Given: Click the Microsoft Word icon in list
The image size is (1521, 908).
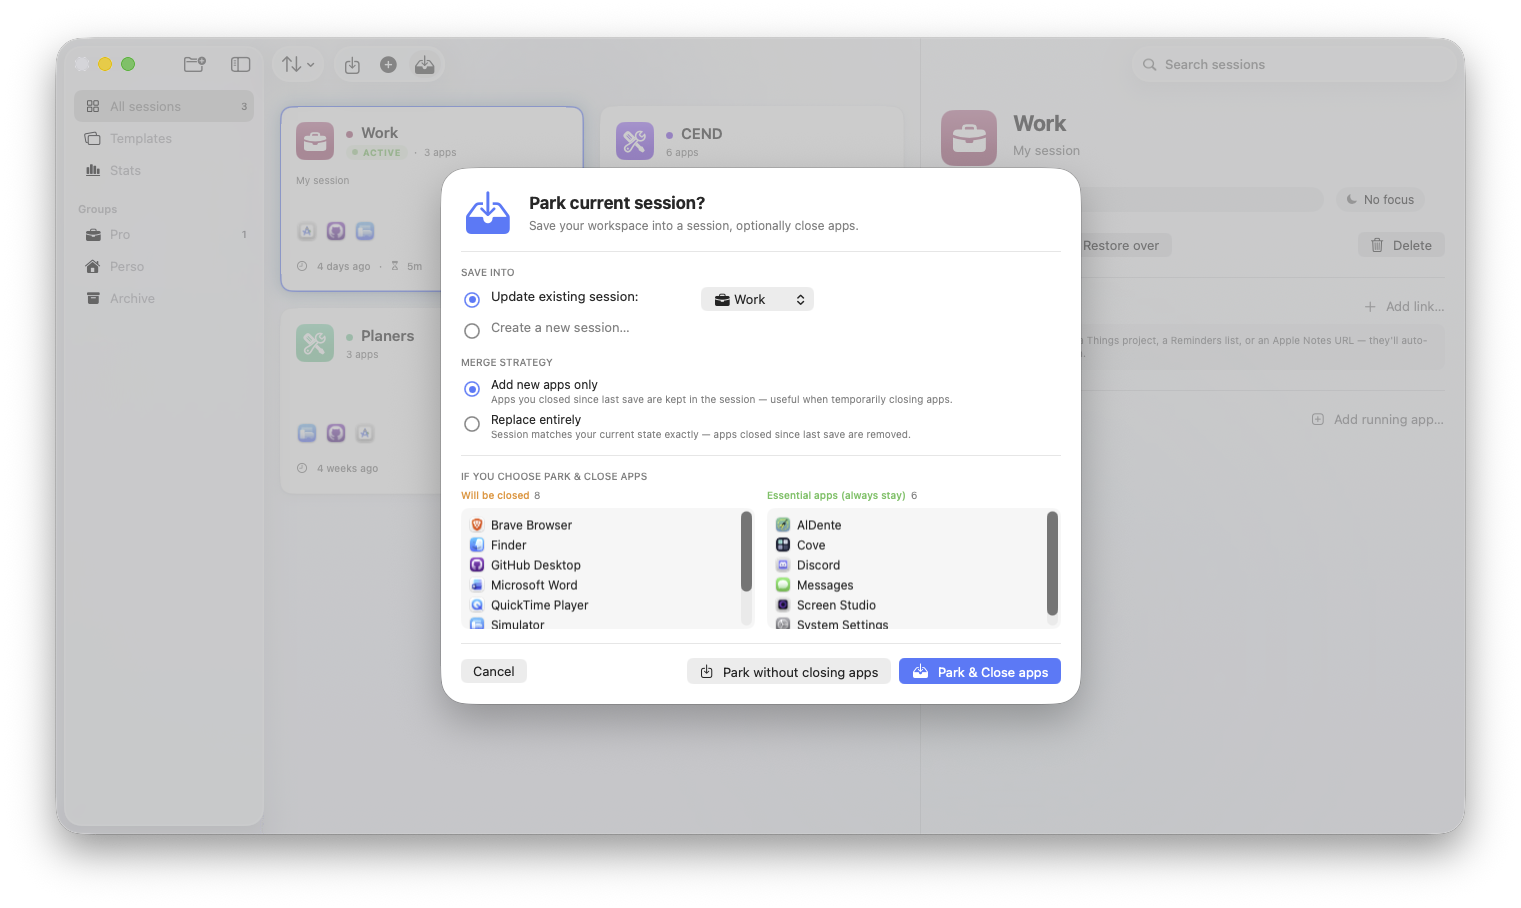Looking at the screenshot, I should (477, 585).
